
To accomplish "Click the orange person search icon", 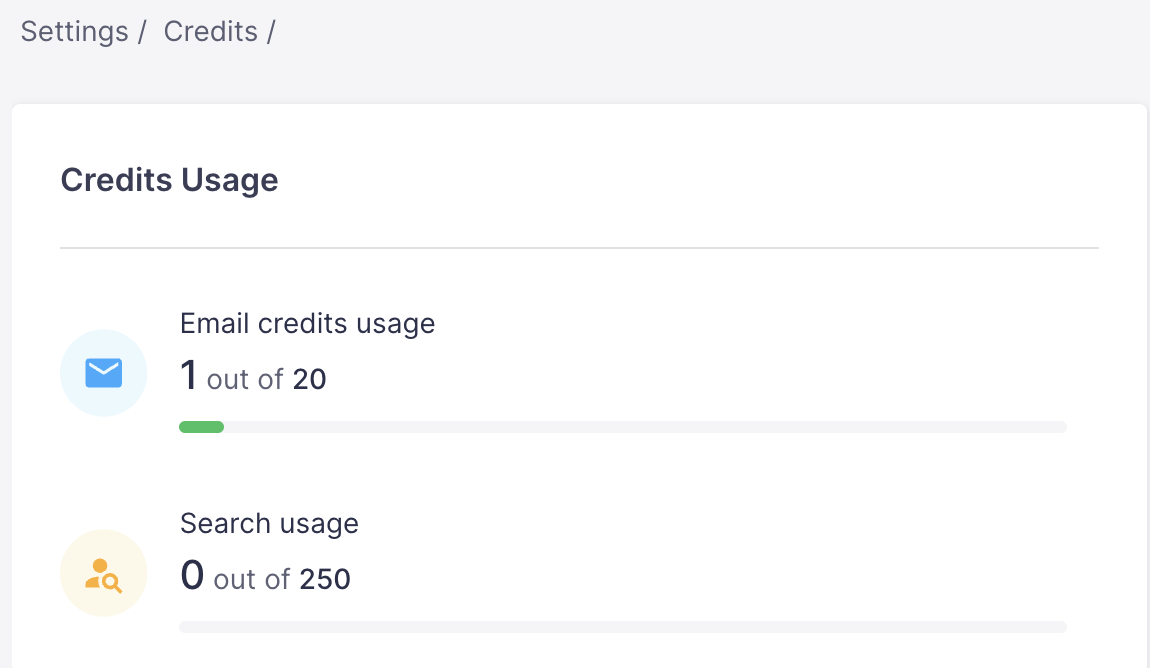I will [x=104, y=574].
